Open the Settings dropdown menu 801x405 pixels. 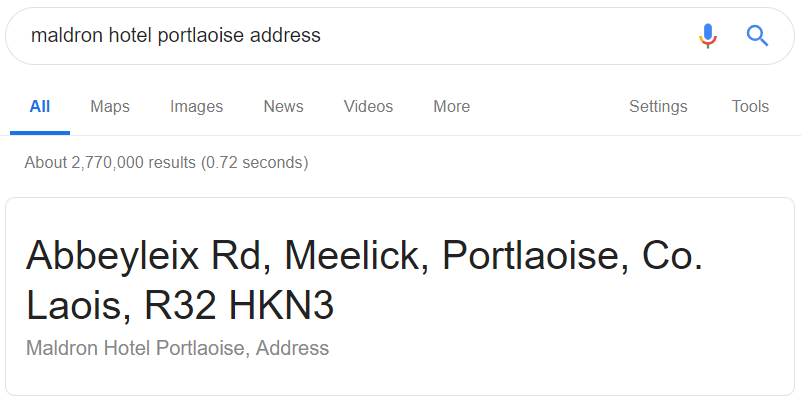point(658,107)
